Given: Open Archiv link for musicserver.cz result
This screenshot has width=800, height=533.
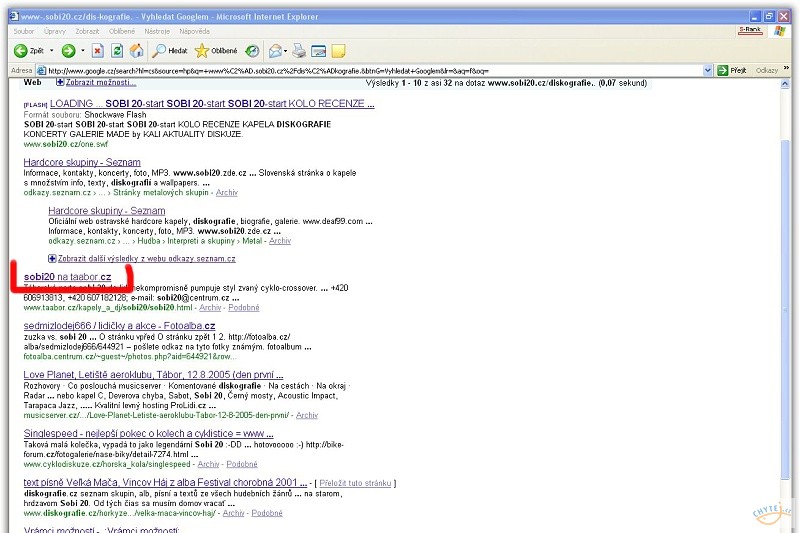Looking at the screenshot, I should click(x=307, y=415).
